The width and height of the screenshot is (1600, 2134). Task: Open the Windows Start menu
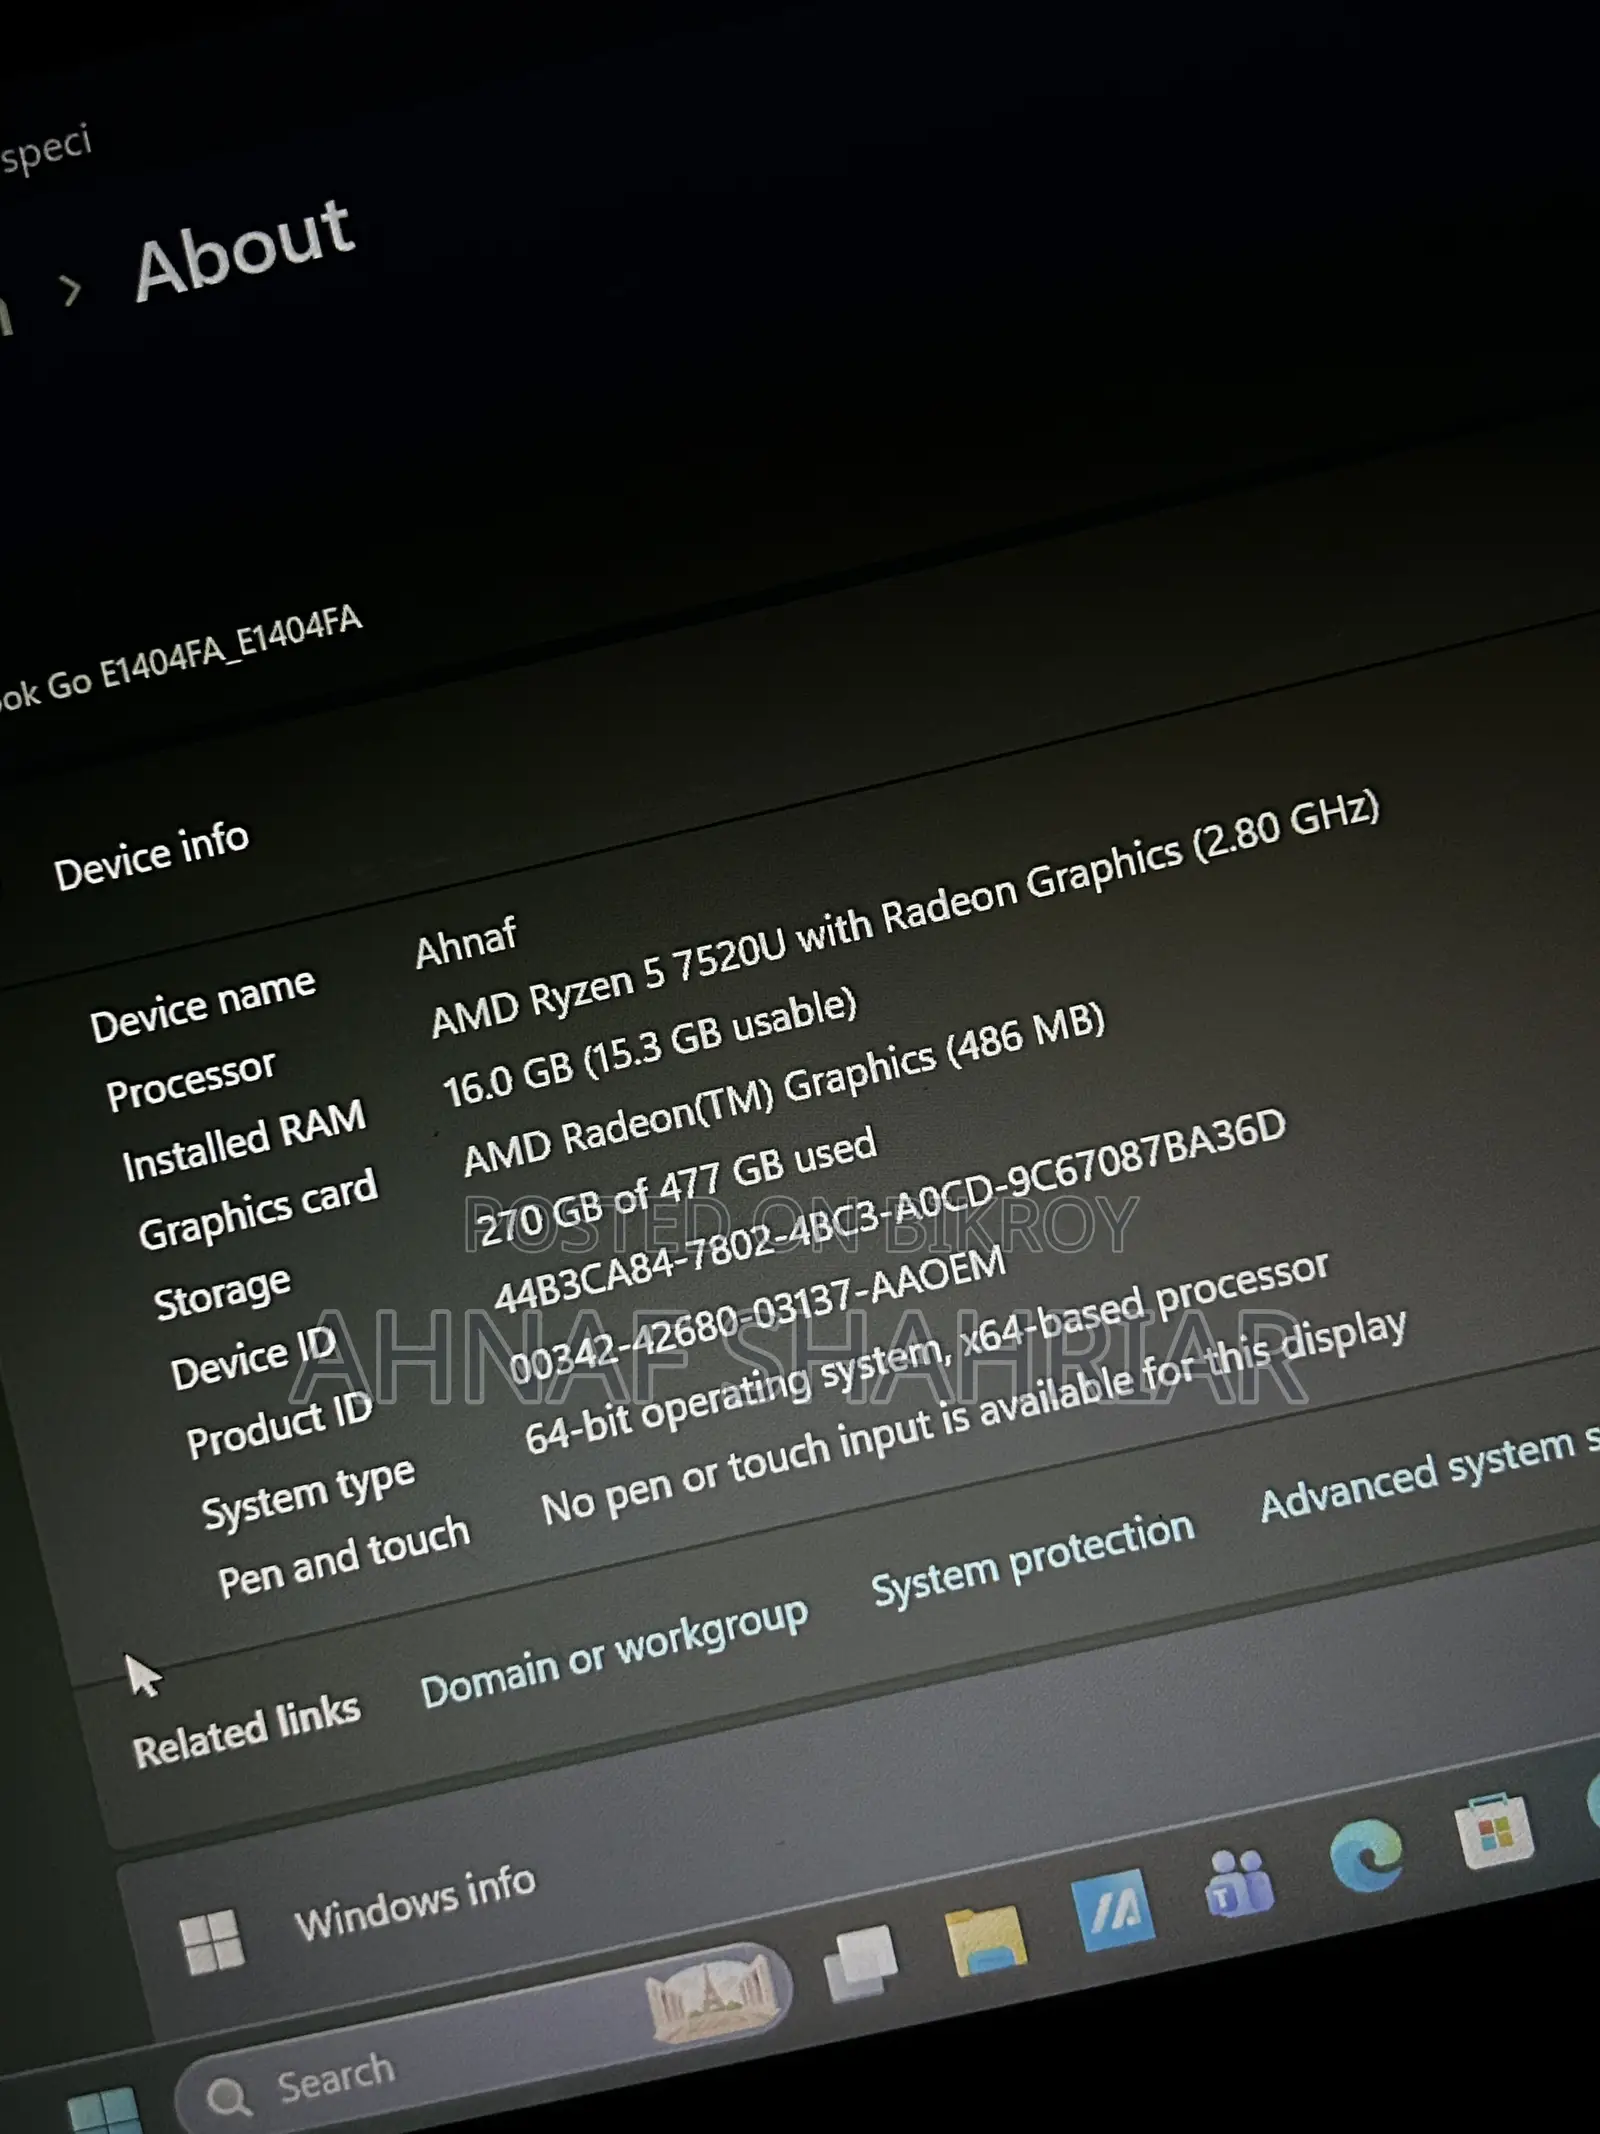coord(104,2110)
